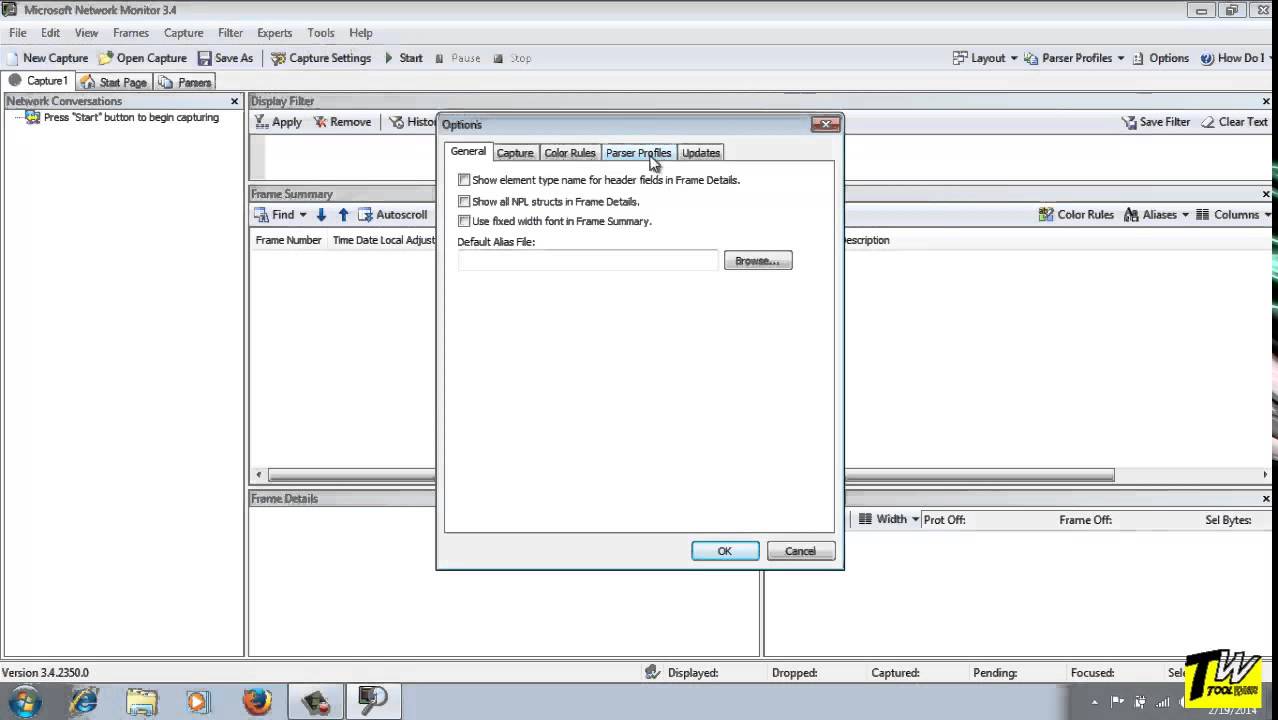Screen dimensions: 1278x720
Task: Open the Layout dropdown
Action: point(985,58)
